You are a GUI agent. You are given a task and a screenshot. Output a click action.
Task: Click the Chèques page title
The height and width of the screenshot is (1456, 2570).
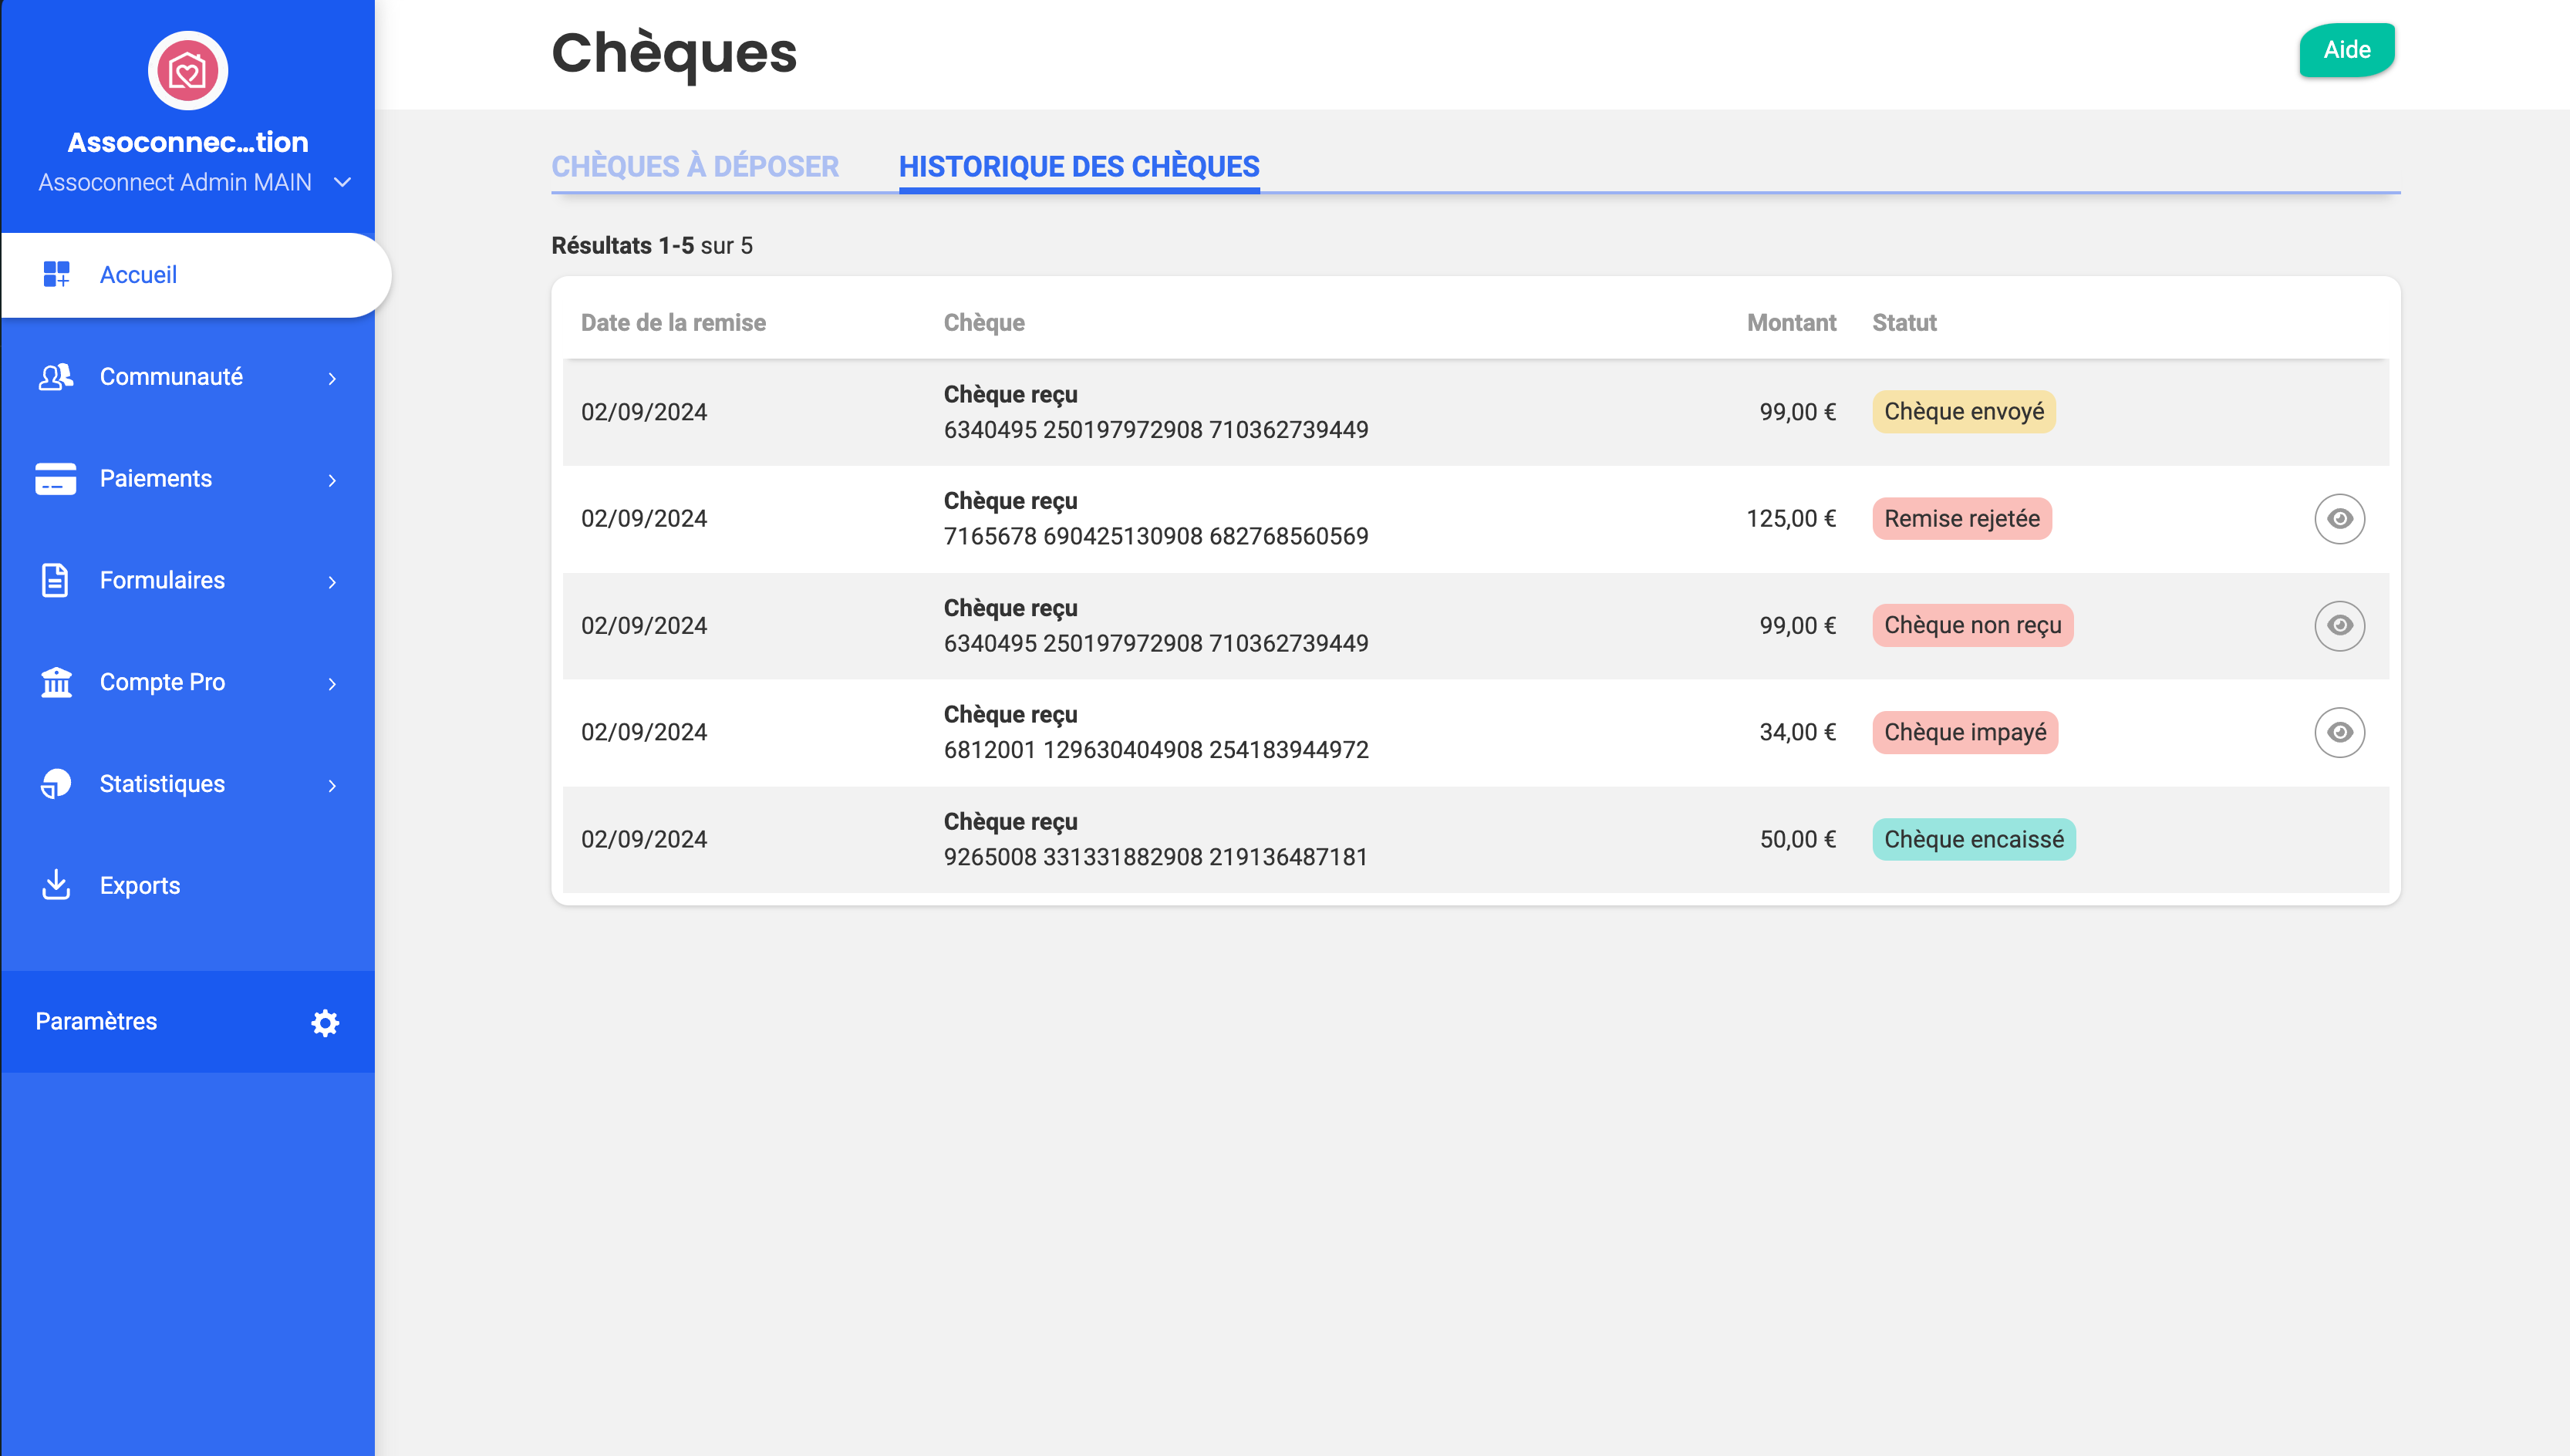674,53
